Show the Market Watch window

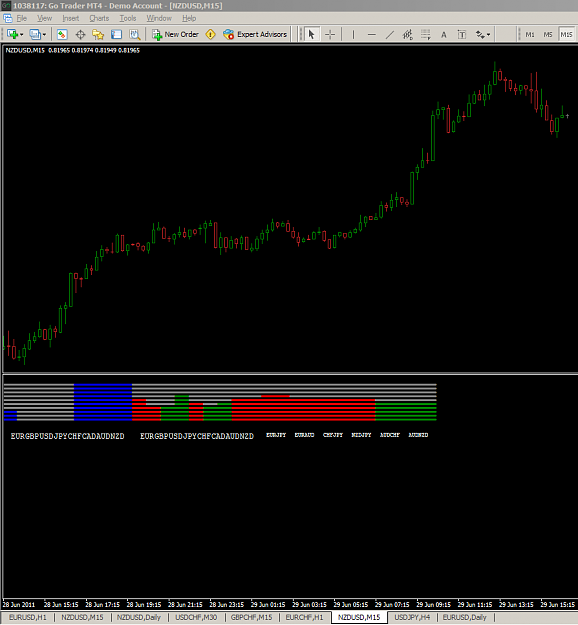[62, 34]
